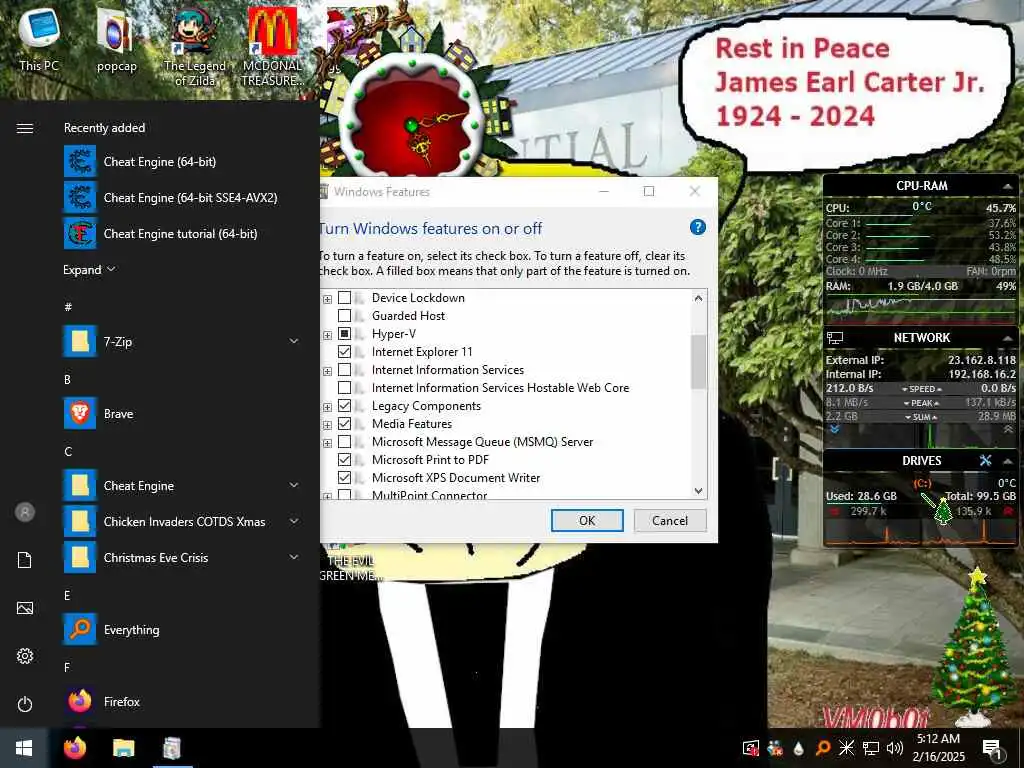Select McDonald Treasure desktop shortcut
The width and height of the screenshot is (1024, 768).
pos(272,46)
